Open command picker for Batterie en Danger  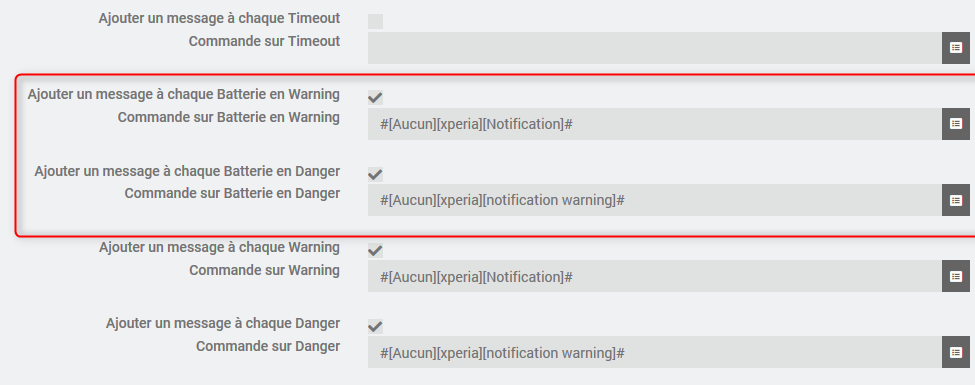tap(956, 200)
